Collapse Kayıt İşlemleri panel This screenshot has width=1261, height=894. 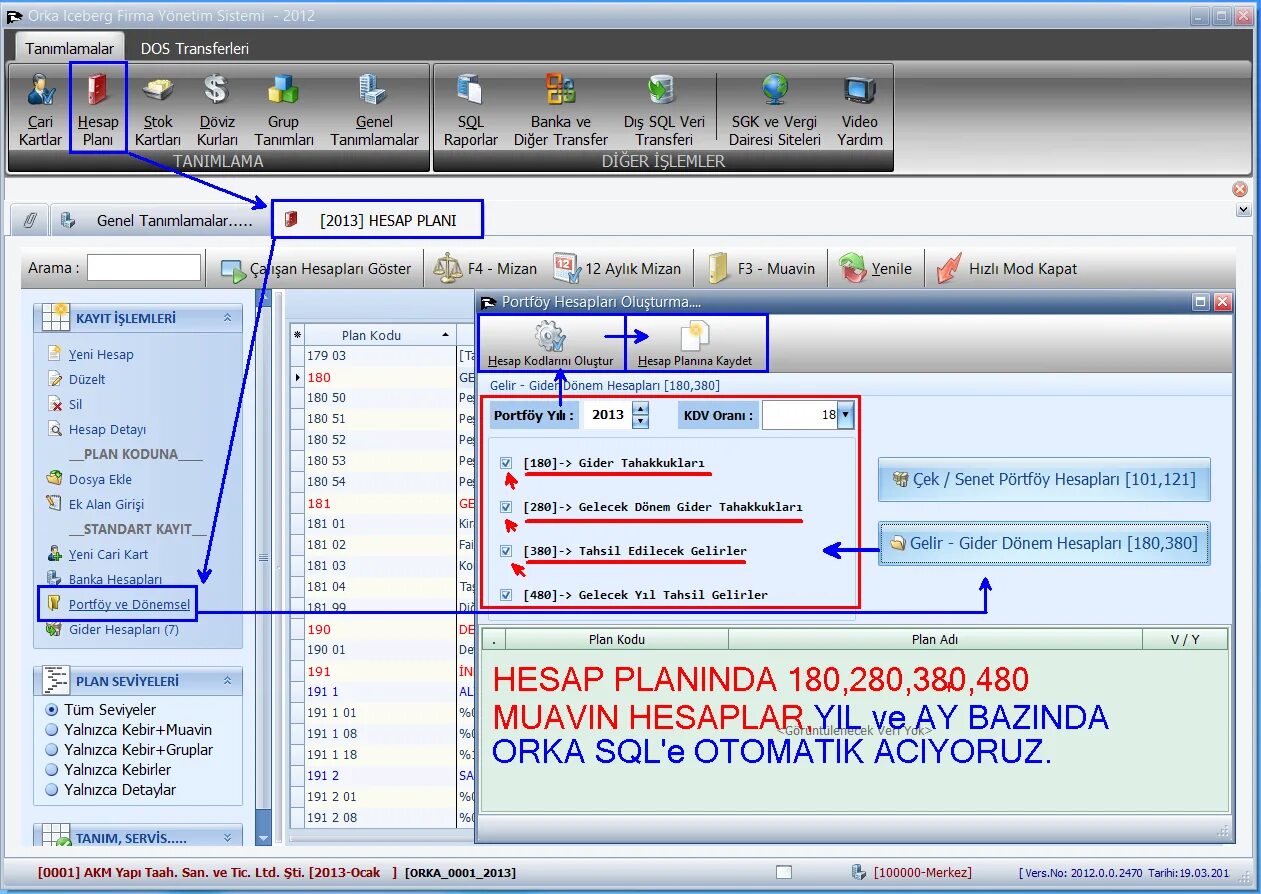[x=227, y=318]
